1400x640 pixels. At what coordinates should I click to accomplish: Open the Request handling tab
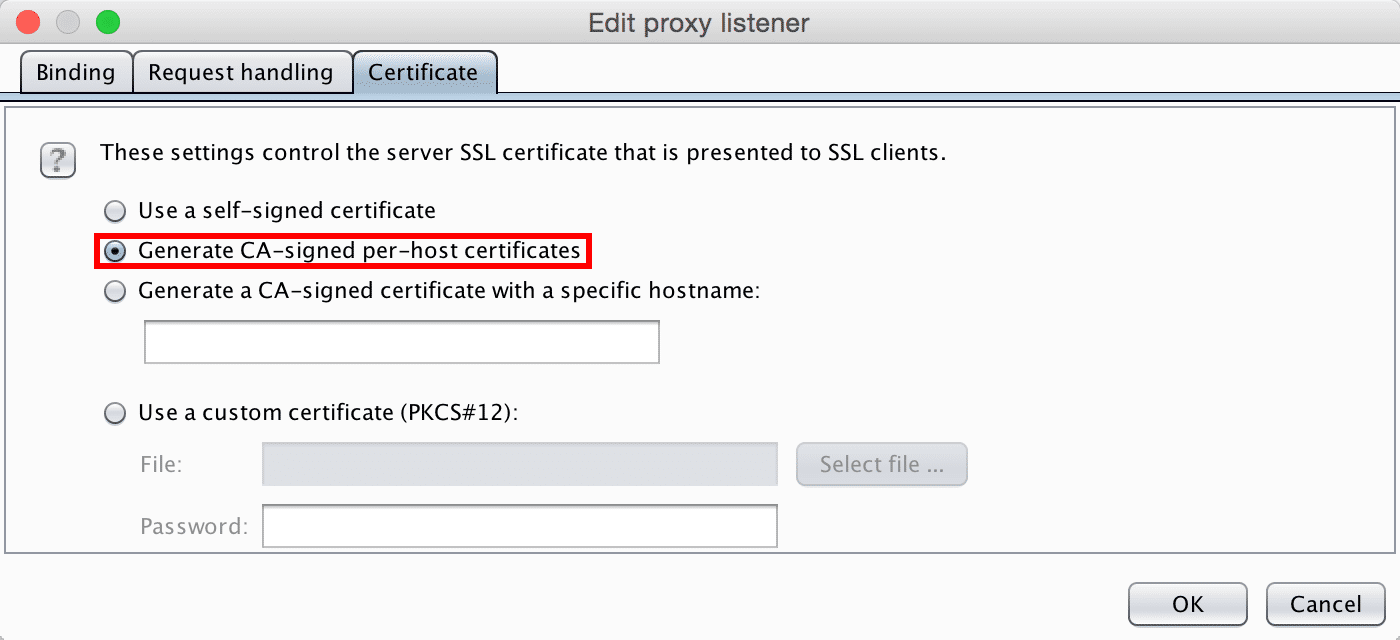pos(241,73)
